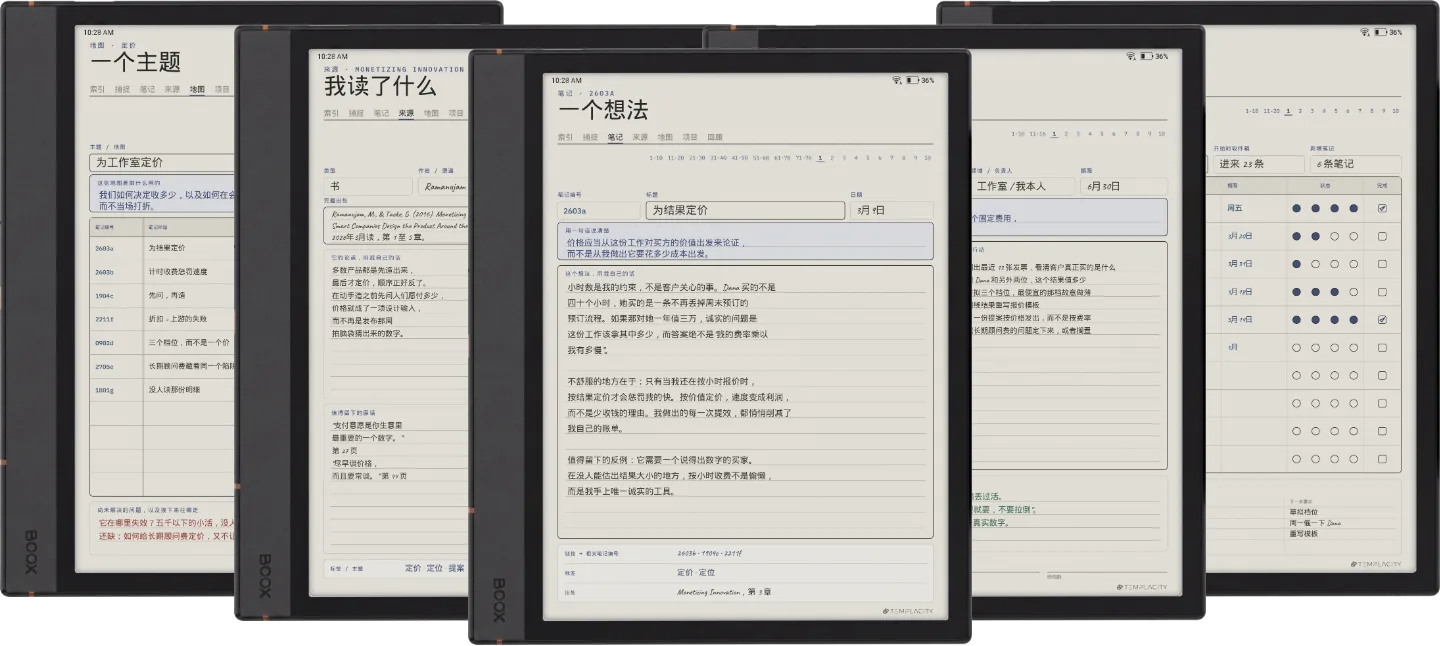Check the 完成 checkbox in the 3月31日 row
1440x646 pixels.
pyautogui.click(x=1382, y=264)
